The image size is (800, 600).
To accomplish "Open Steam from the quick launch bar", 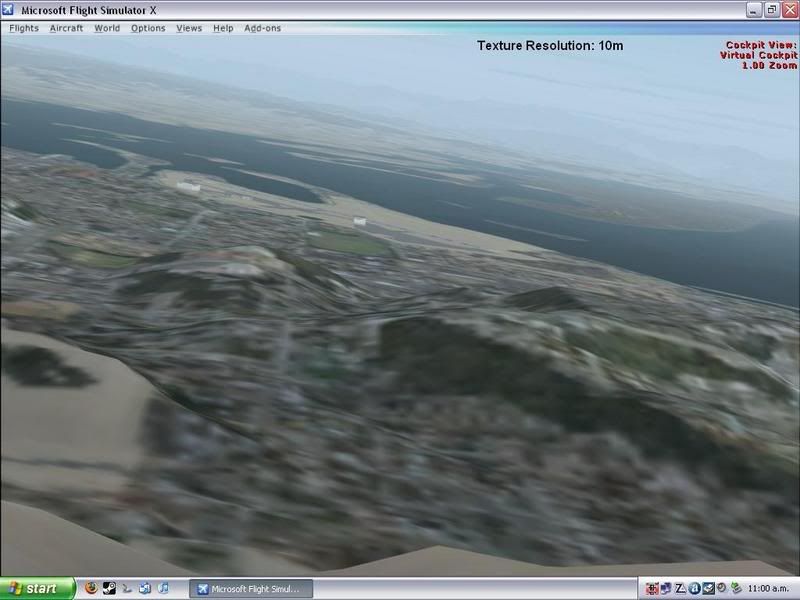I will tap(108, 589).
